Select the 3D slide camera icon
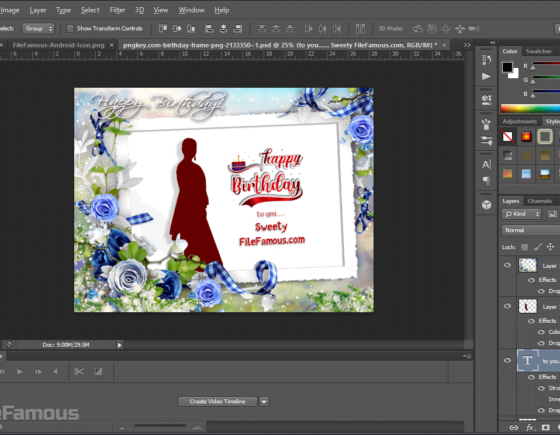 click(460, 29)
